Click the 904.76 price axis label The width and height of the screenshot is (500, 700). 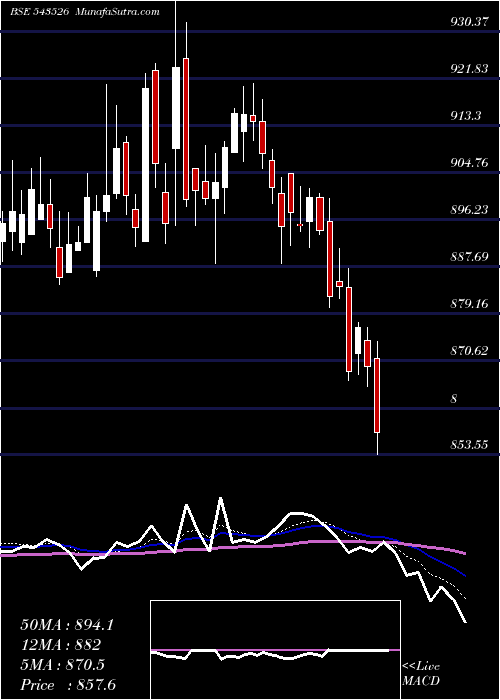click(469, 162)
